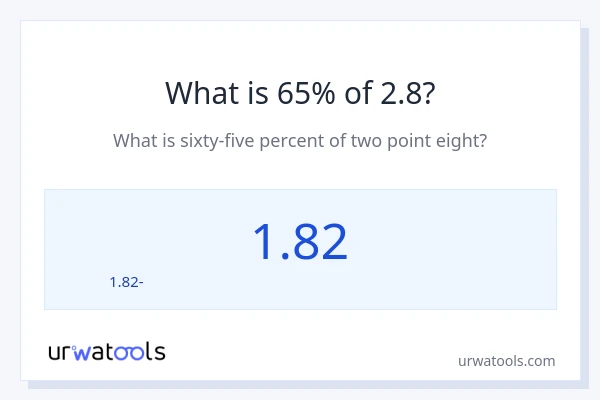Click the blue wavy 'w' in the logo

click(82, 352)
